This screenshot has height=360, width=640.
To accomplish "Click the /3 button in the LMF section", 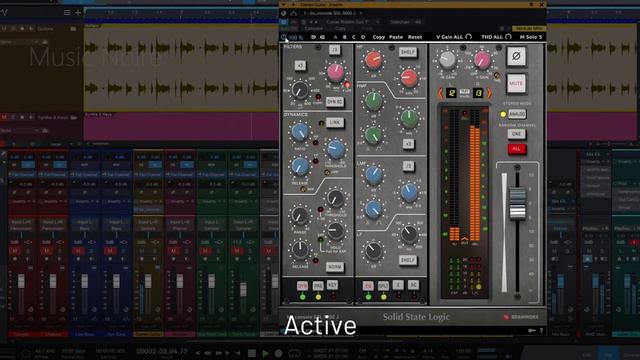I will (x=408, y=166).
